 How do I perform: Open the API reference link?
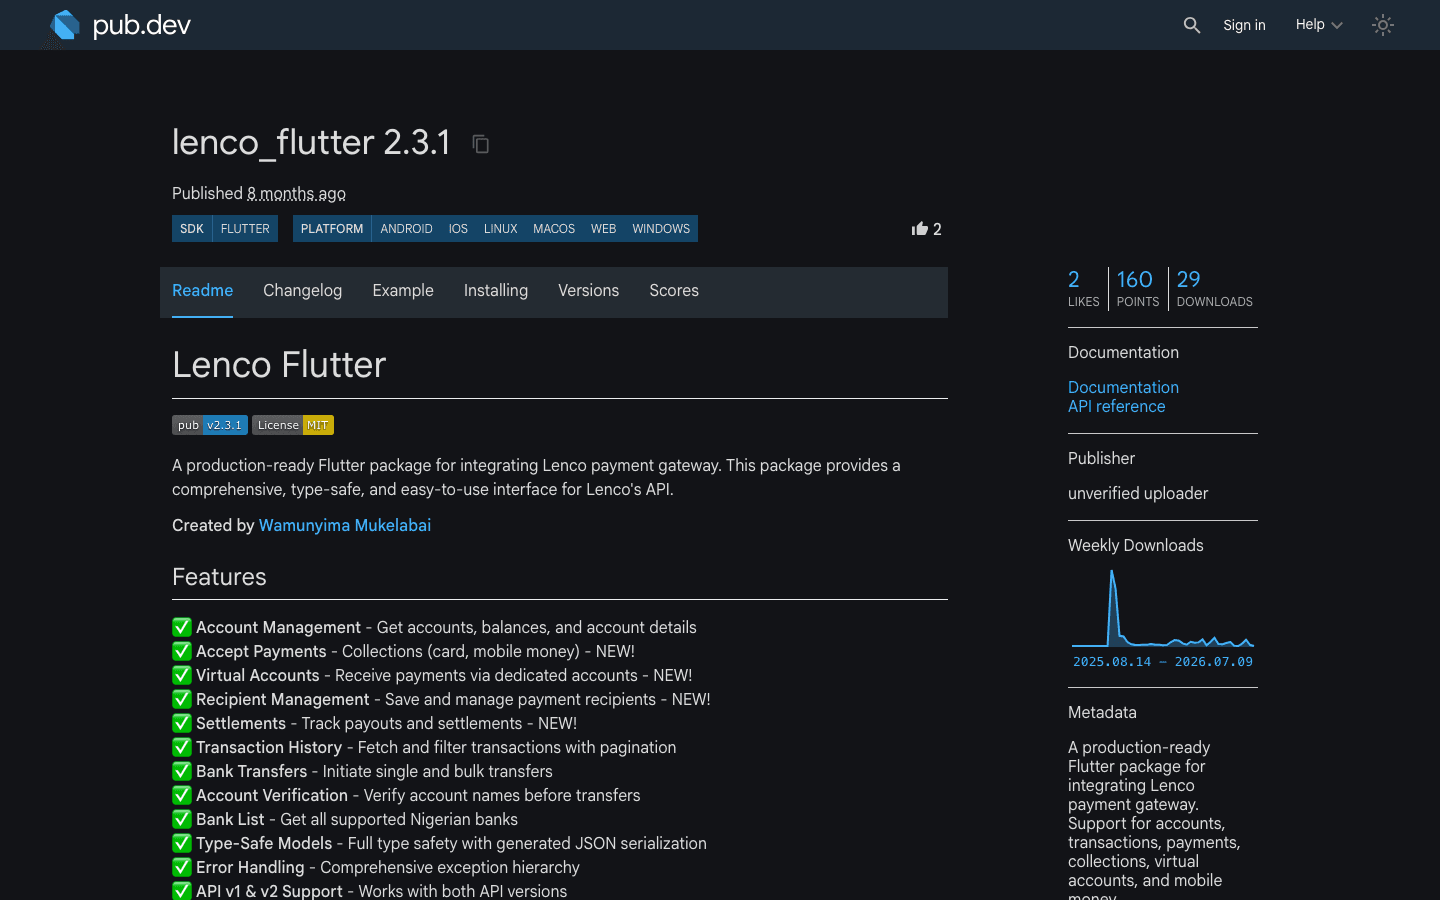pyautogui.click(x=1116, y=406)
